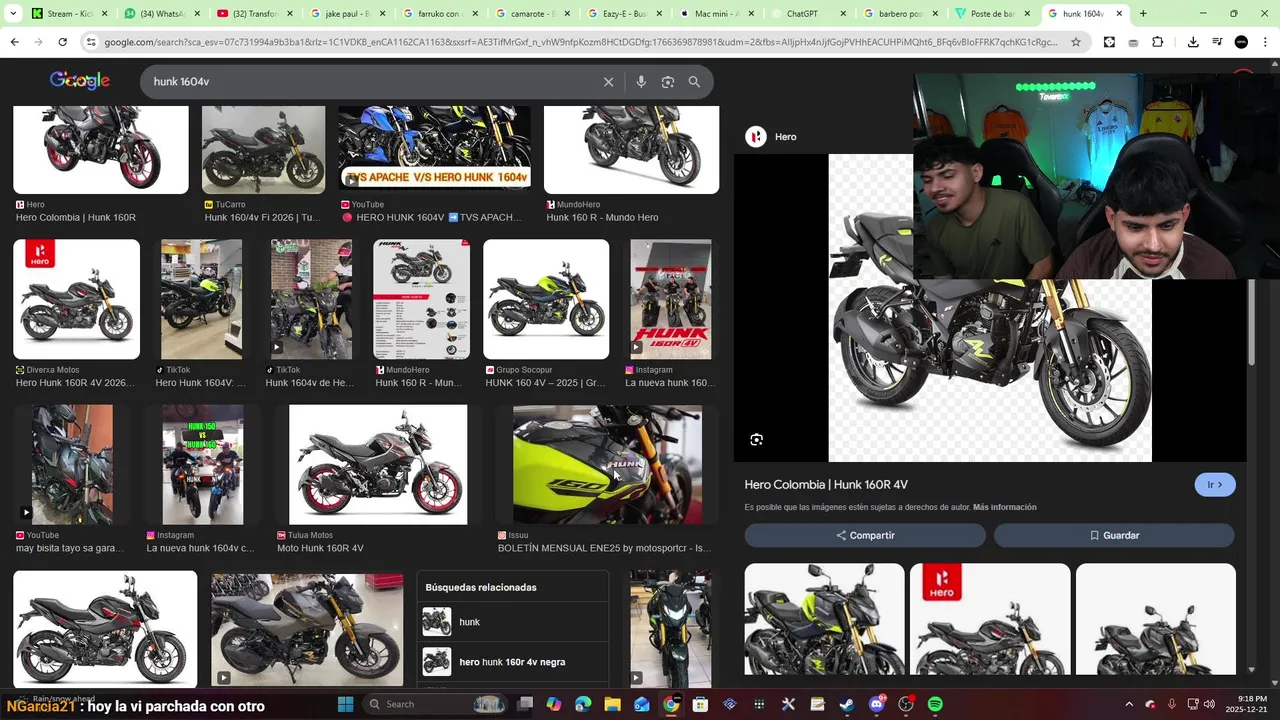Click the Windows Start button
The height and width of the screenshot is (720, 1280).
point(345,704)
